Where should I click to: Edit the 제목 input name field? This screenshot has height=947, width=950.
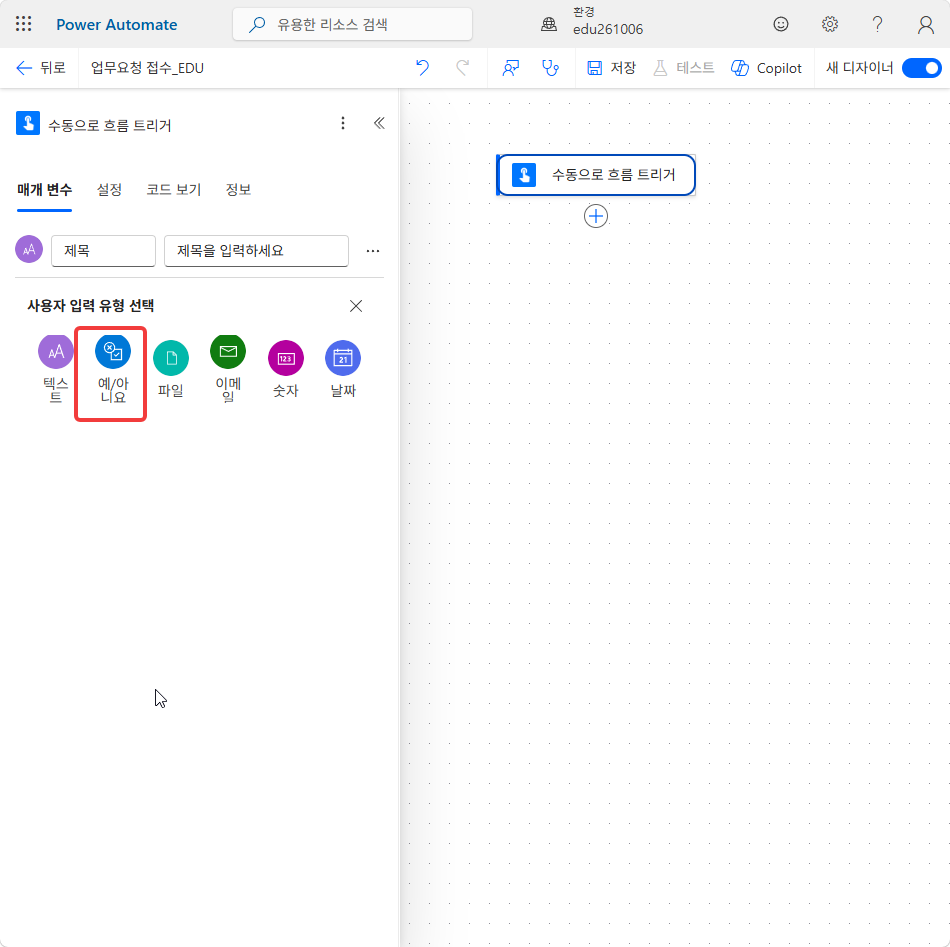coord(104,251)
